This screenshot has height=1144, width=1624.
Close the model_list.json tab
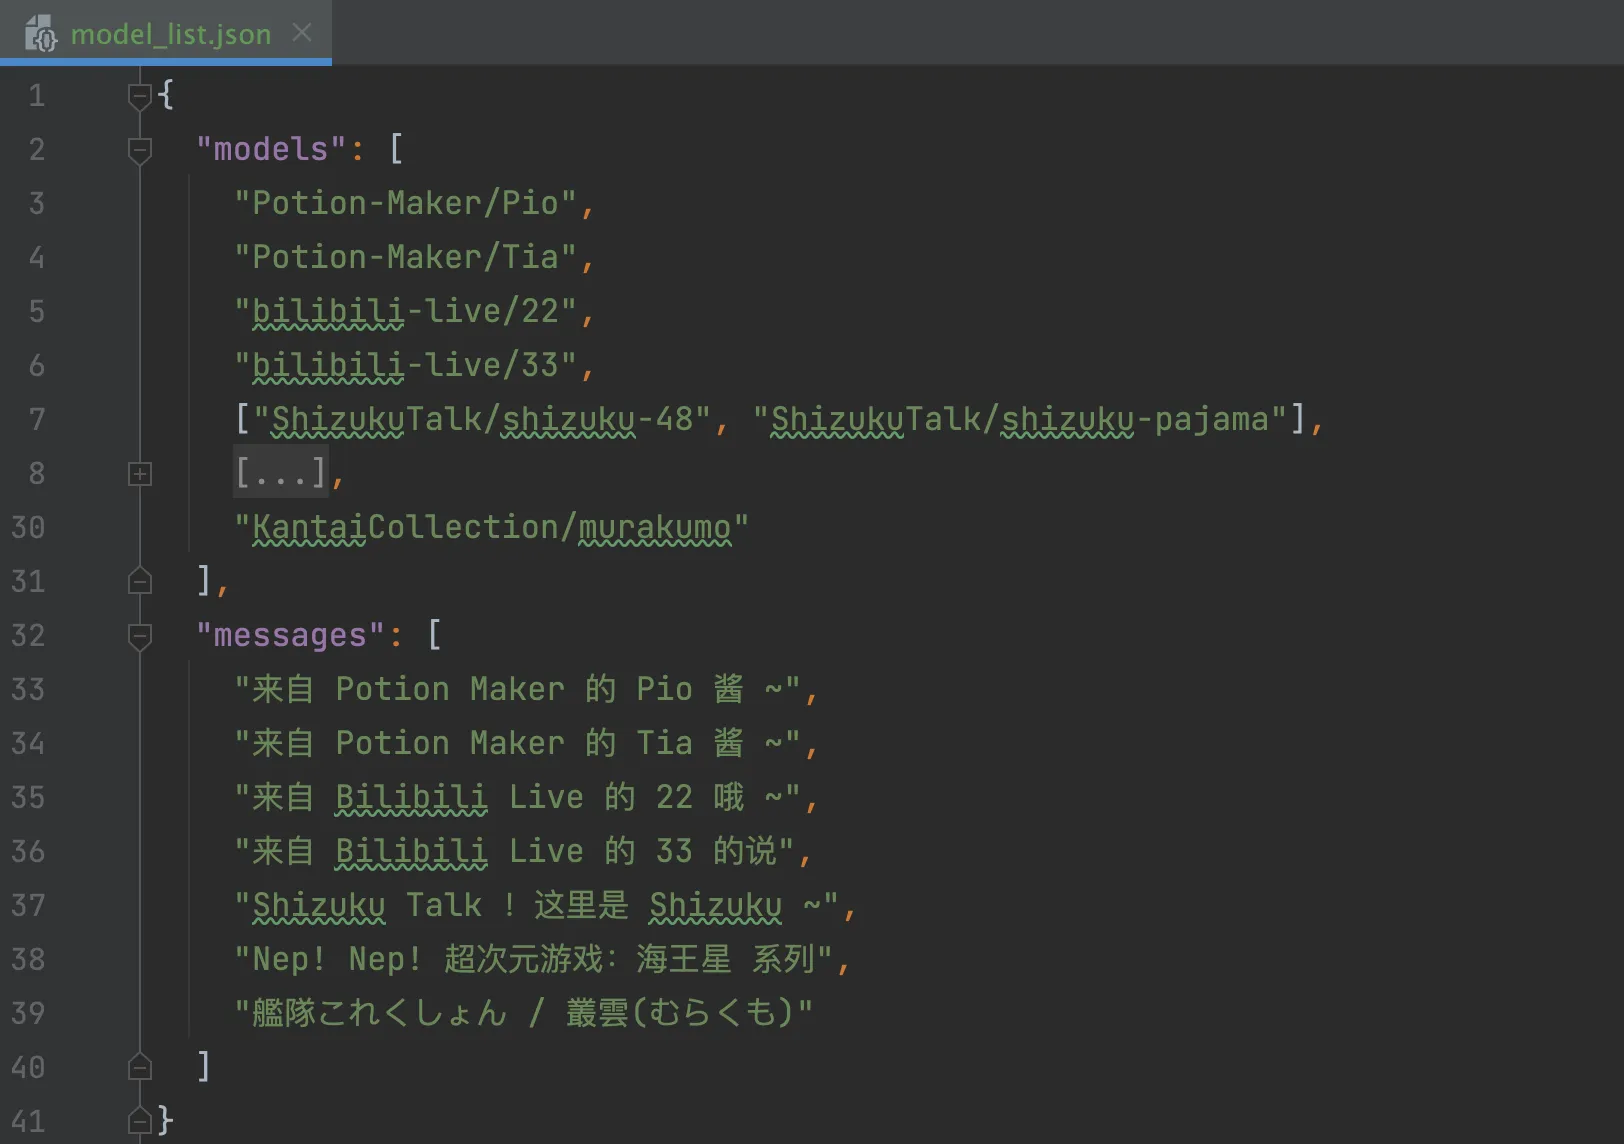(x=302, y=33)
